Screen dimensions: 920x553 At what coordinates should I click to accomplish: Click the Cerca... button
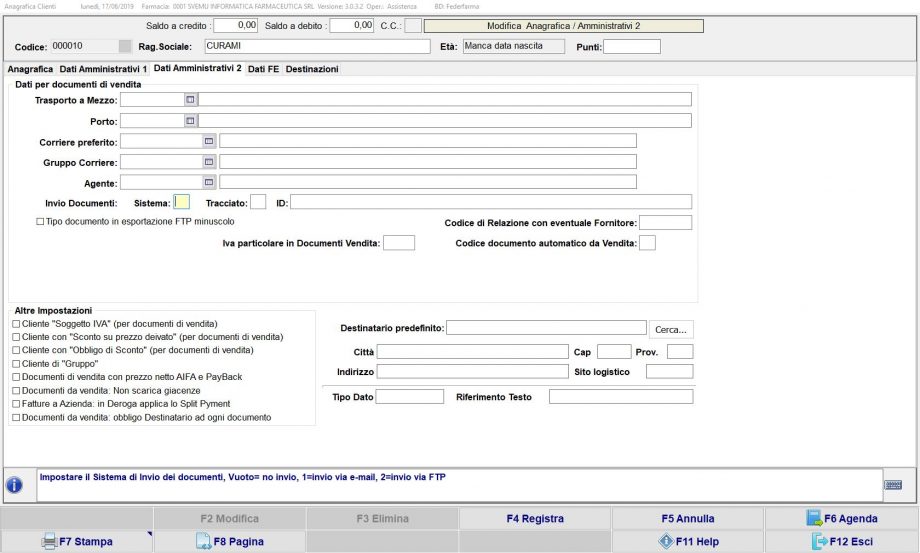pos(671,329)
